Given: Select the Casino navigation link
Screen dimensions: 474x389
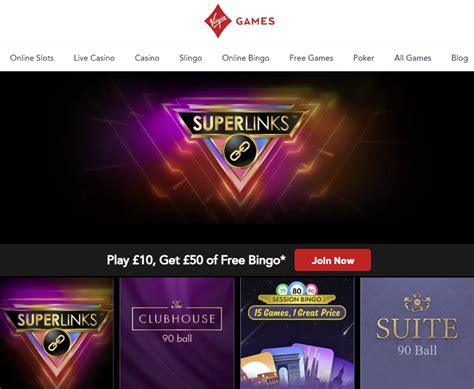Looking at the screenshot, I should tap(147, 58).
